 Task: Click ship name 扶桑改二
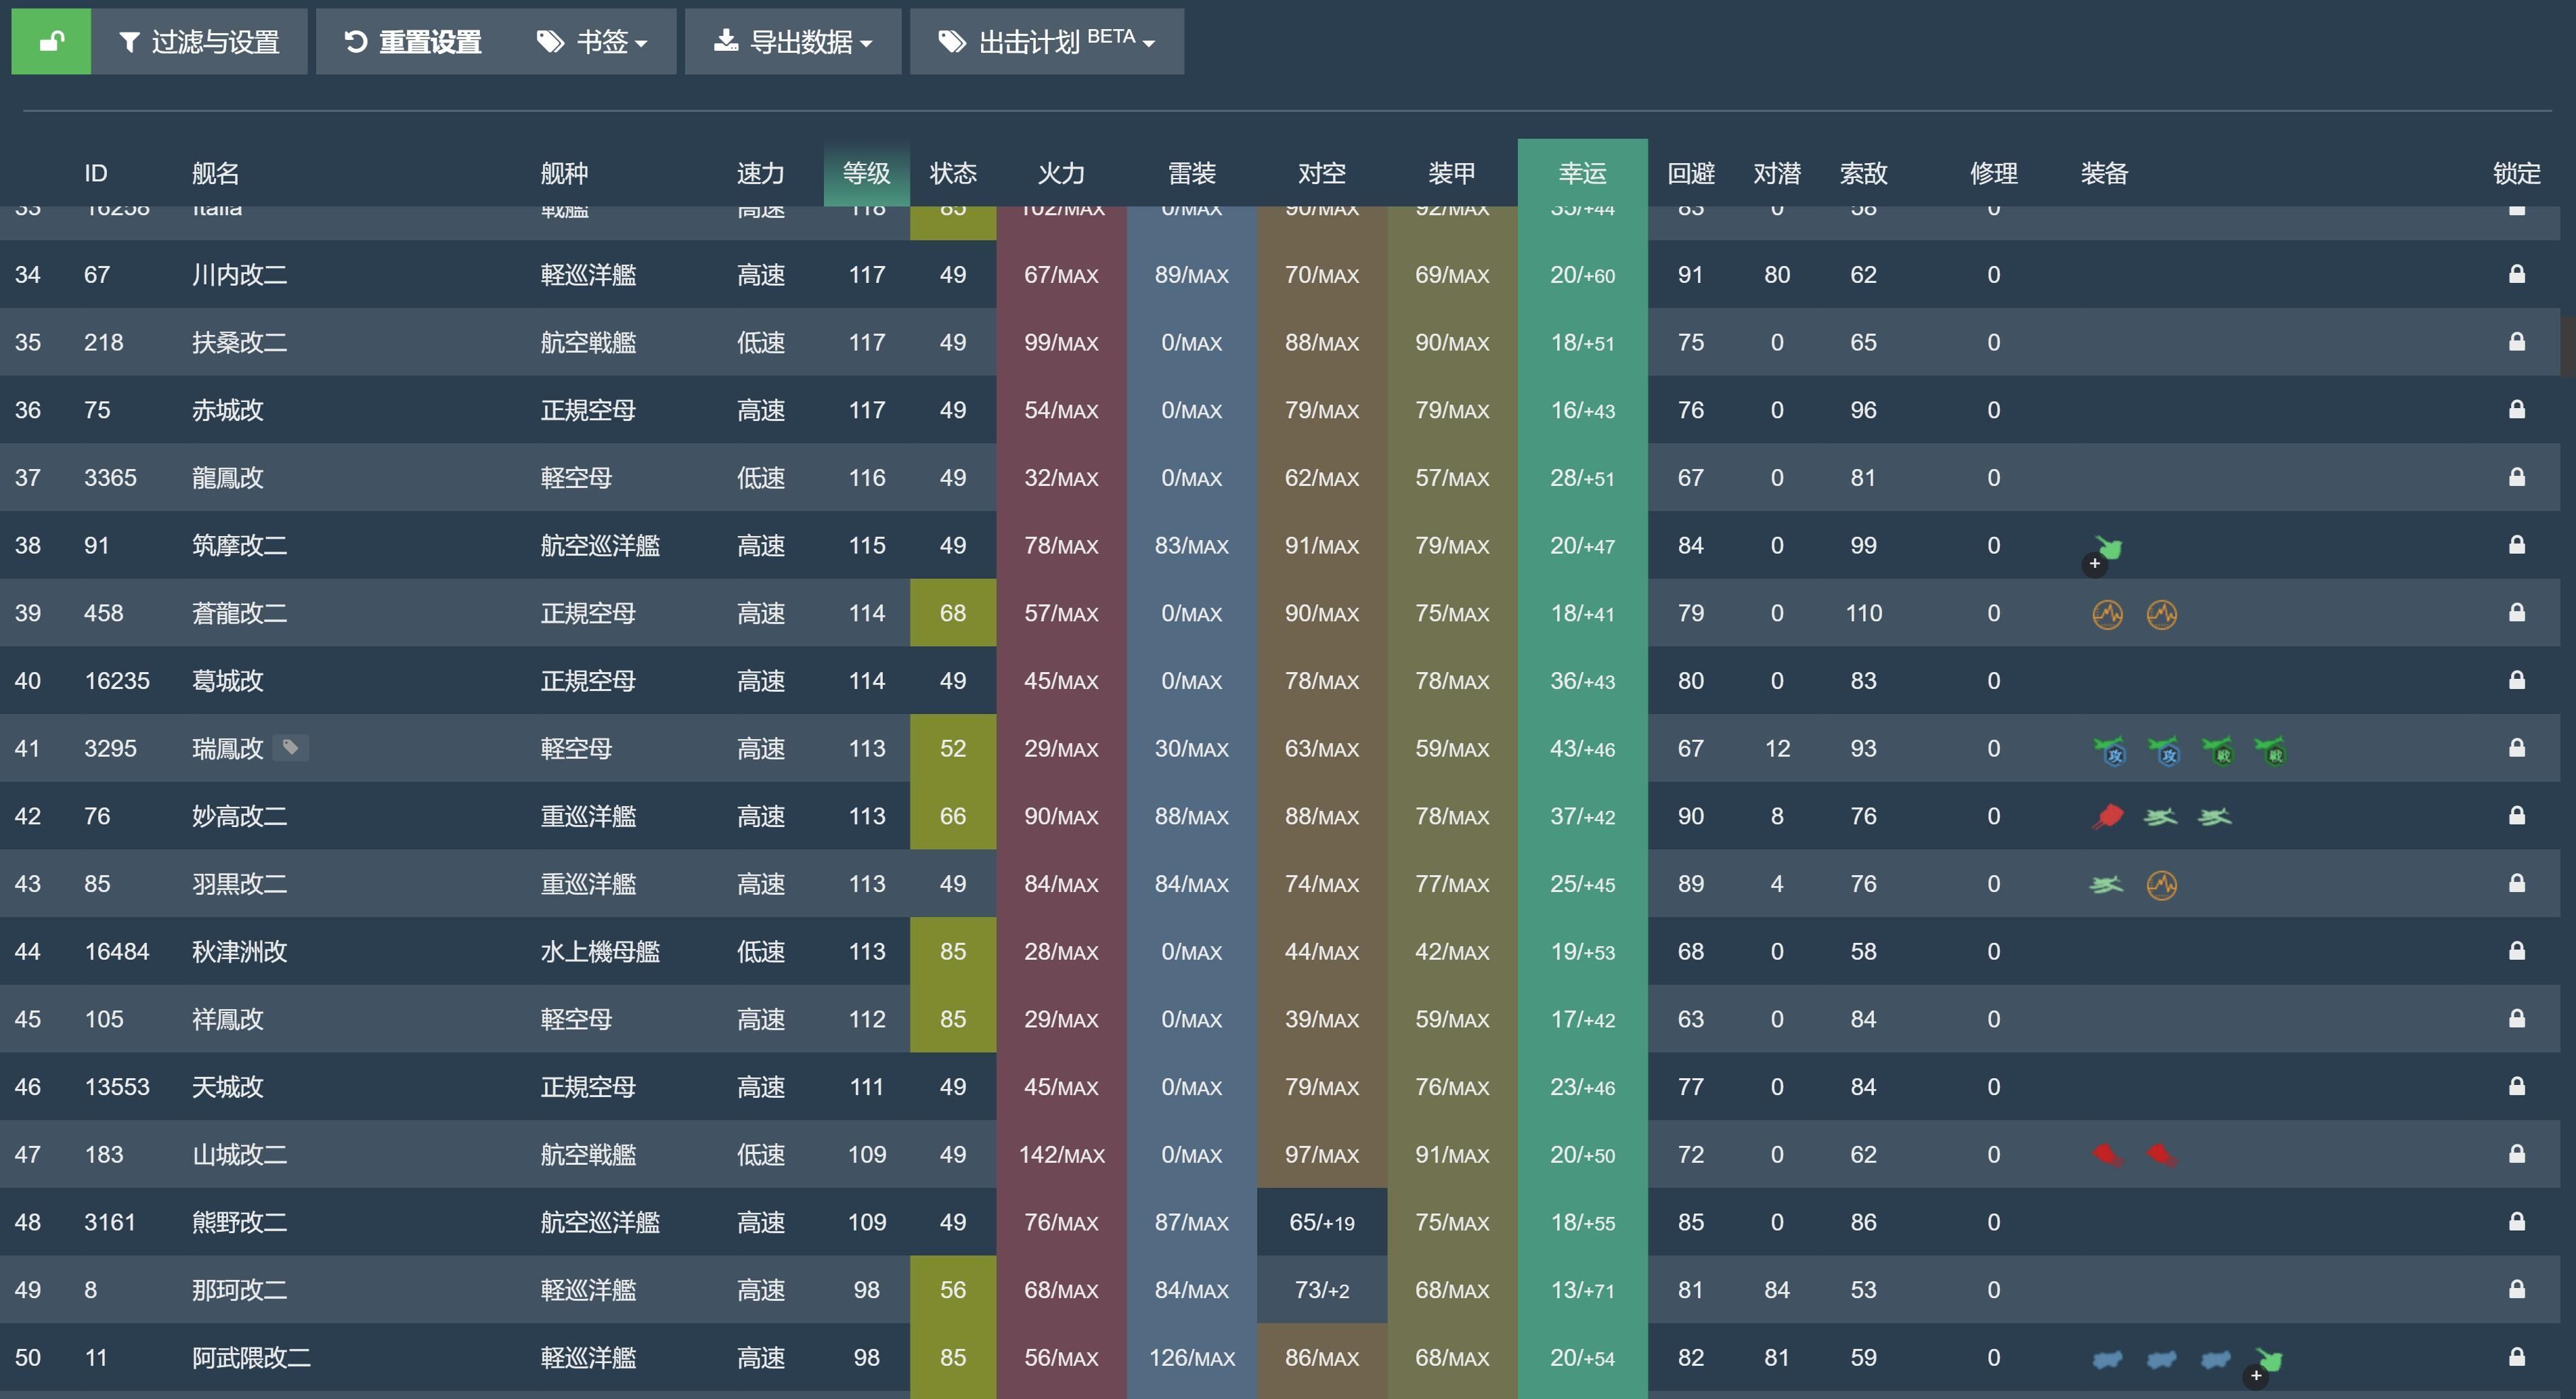click(239, 342)
